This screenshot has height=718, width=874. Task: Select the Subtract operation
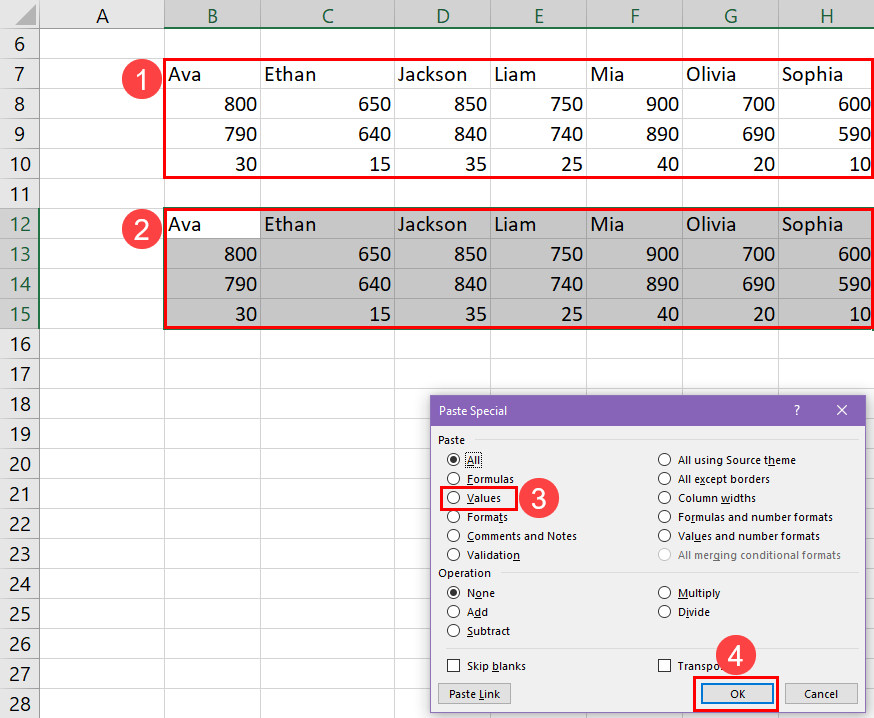(454, 630)
